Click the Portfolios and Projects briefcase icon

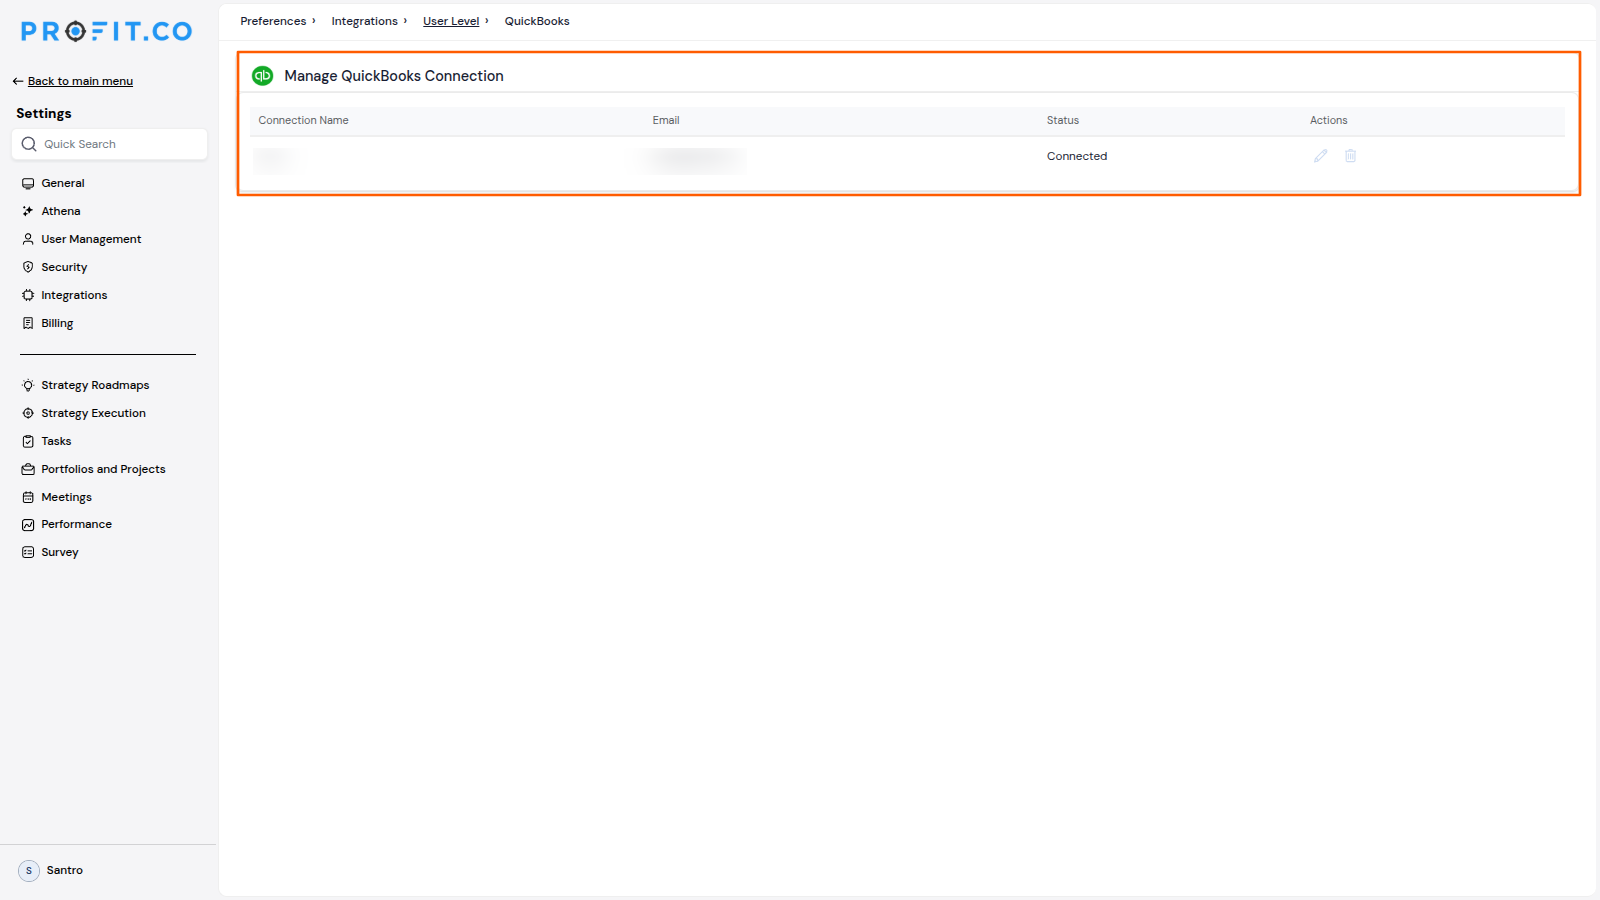[28, 469]
